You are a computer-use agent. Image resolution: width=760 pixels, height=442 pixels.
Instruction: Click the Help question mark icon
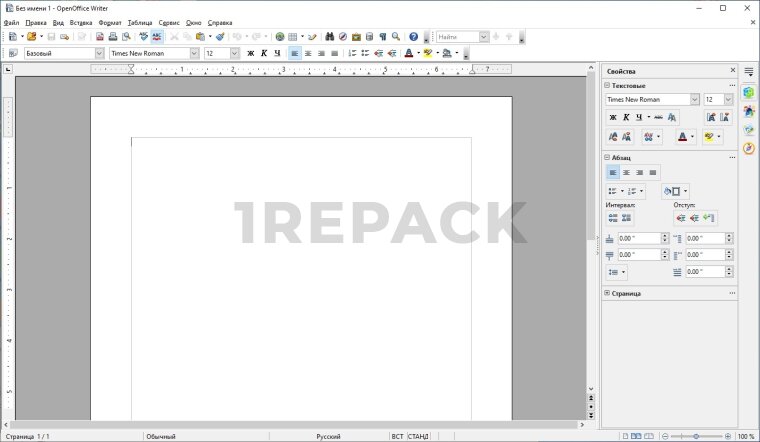coord(414,37)
